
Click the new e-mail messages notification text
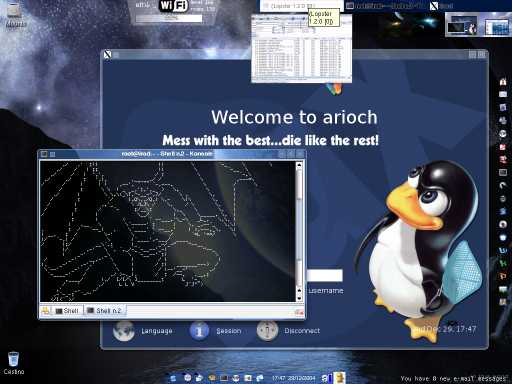[453, 378]
